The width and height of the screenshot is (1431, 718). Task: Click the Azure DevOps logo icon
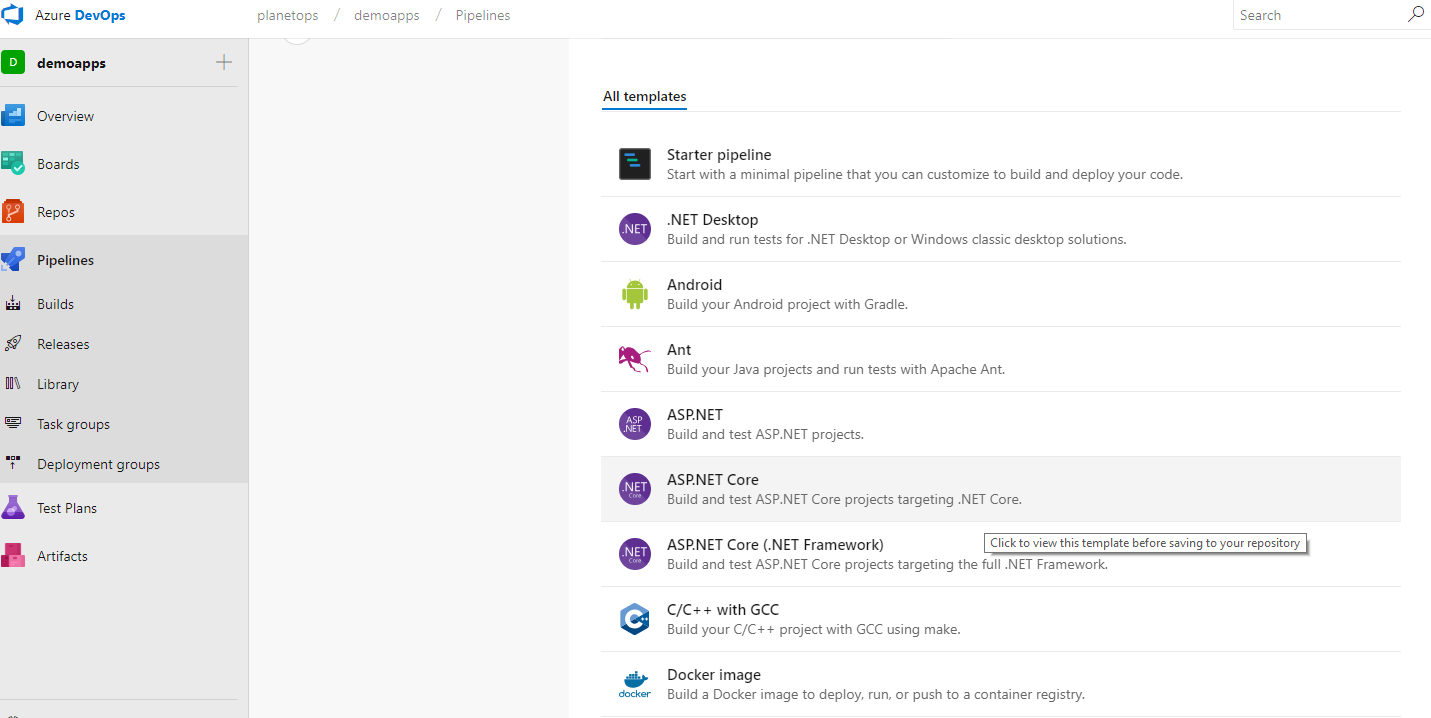13,15
